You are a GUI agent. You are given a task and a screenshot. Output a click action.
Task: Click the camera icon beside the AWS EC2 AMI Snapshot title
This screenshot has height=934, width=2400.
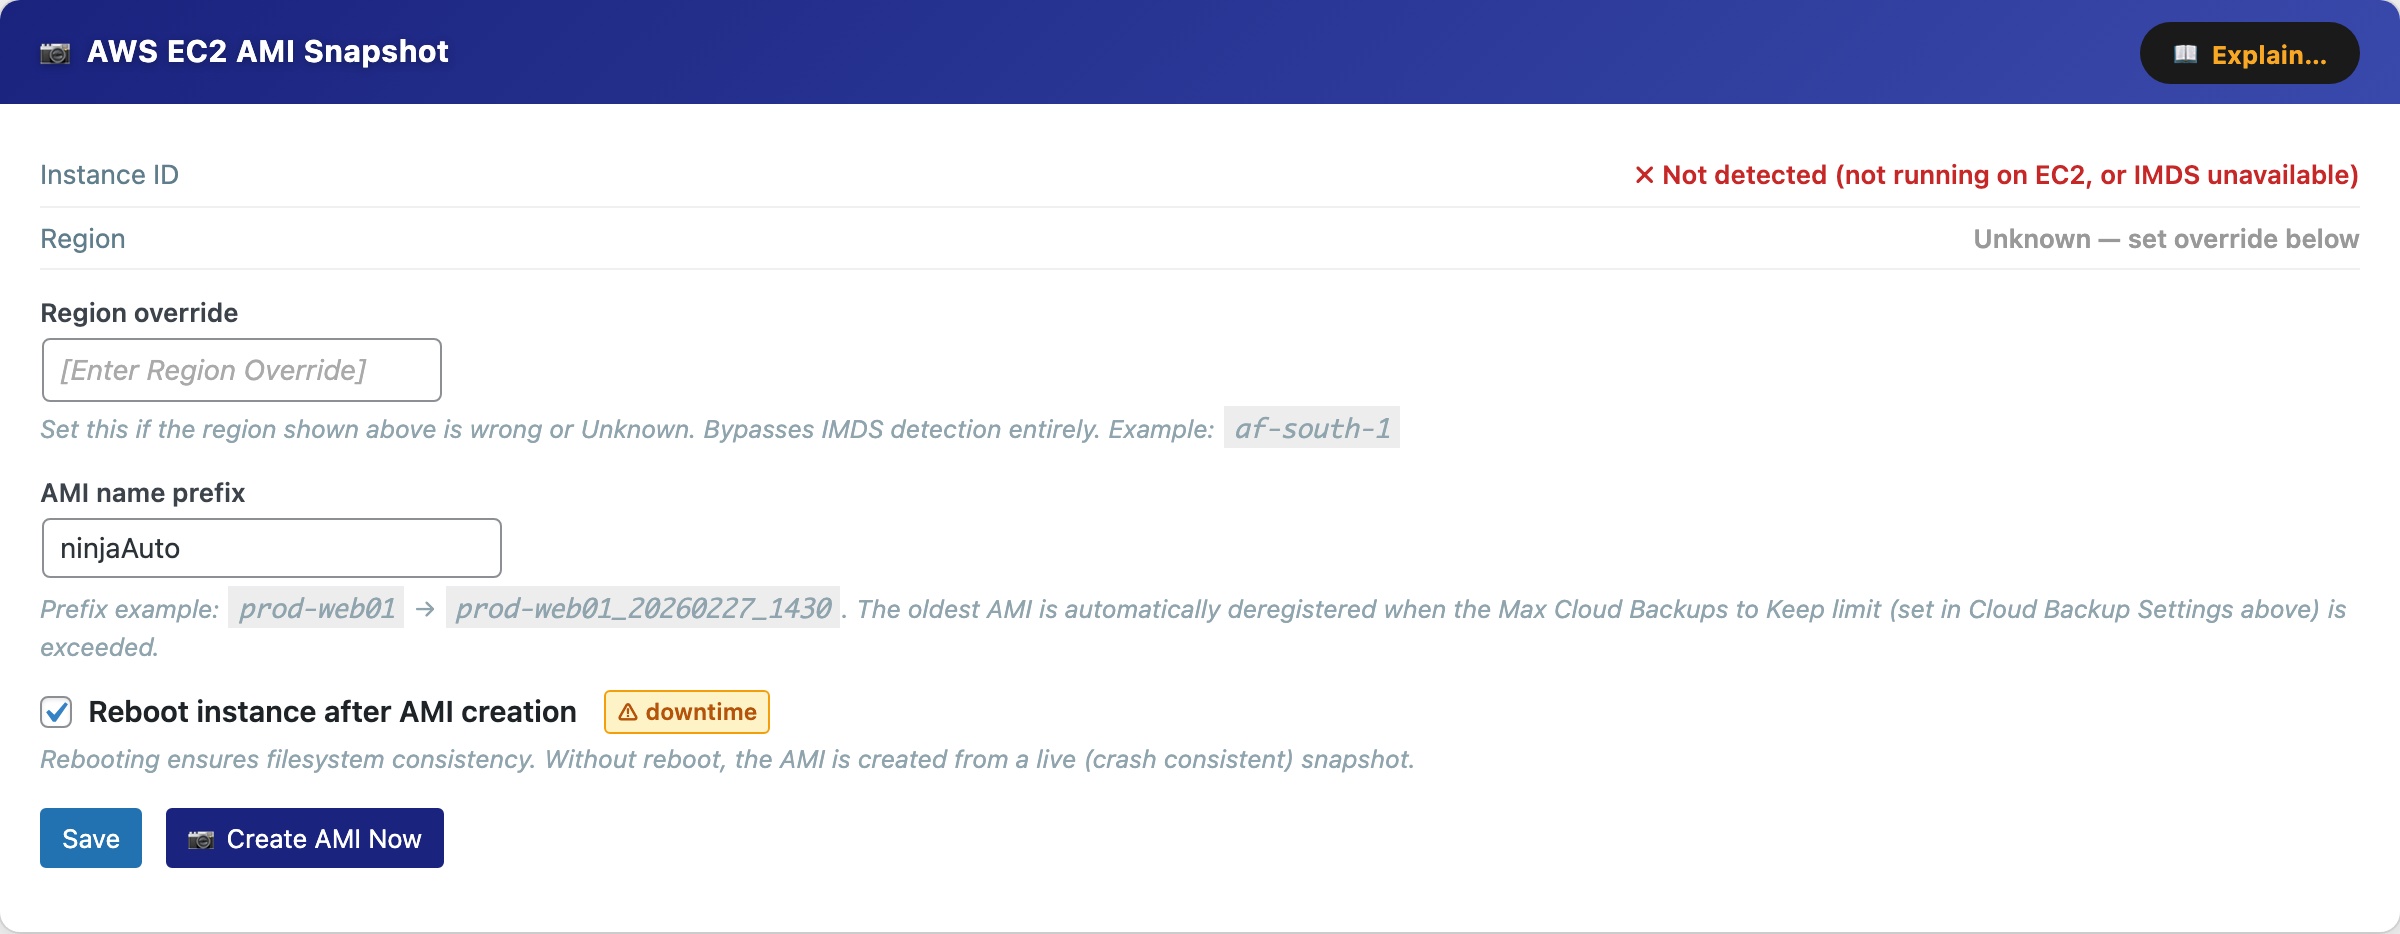[x=55, y=53]
